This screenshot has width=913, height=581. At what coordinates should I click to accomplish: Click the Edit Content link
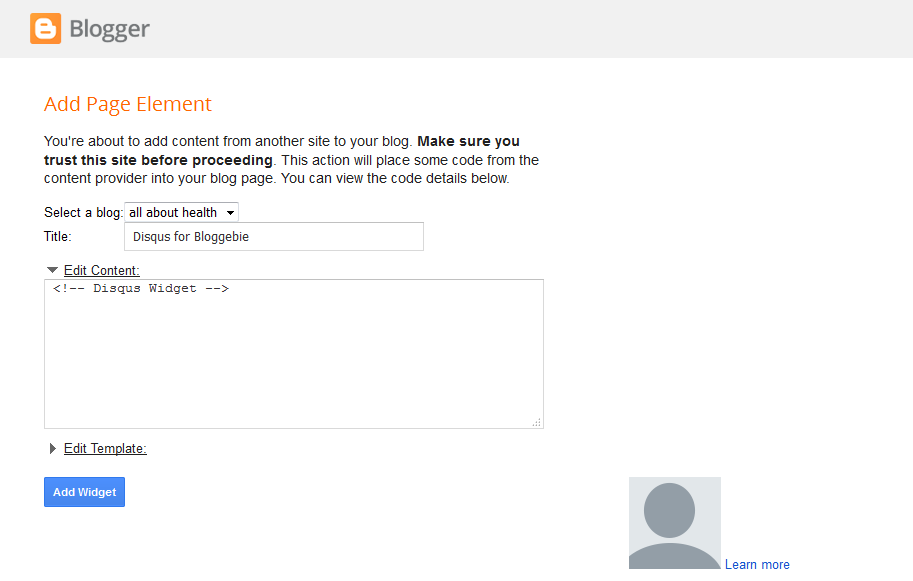point(102,270)
